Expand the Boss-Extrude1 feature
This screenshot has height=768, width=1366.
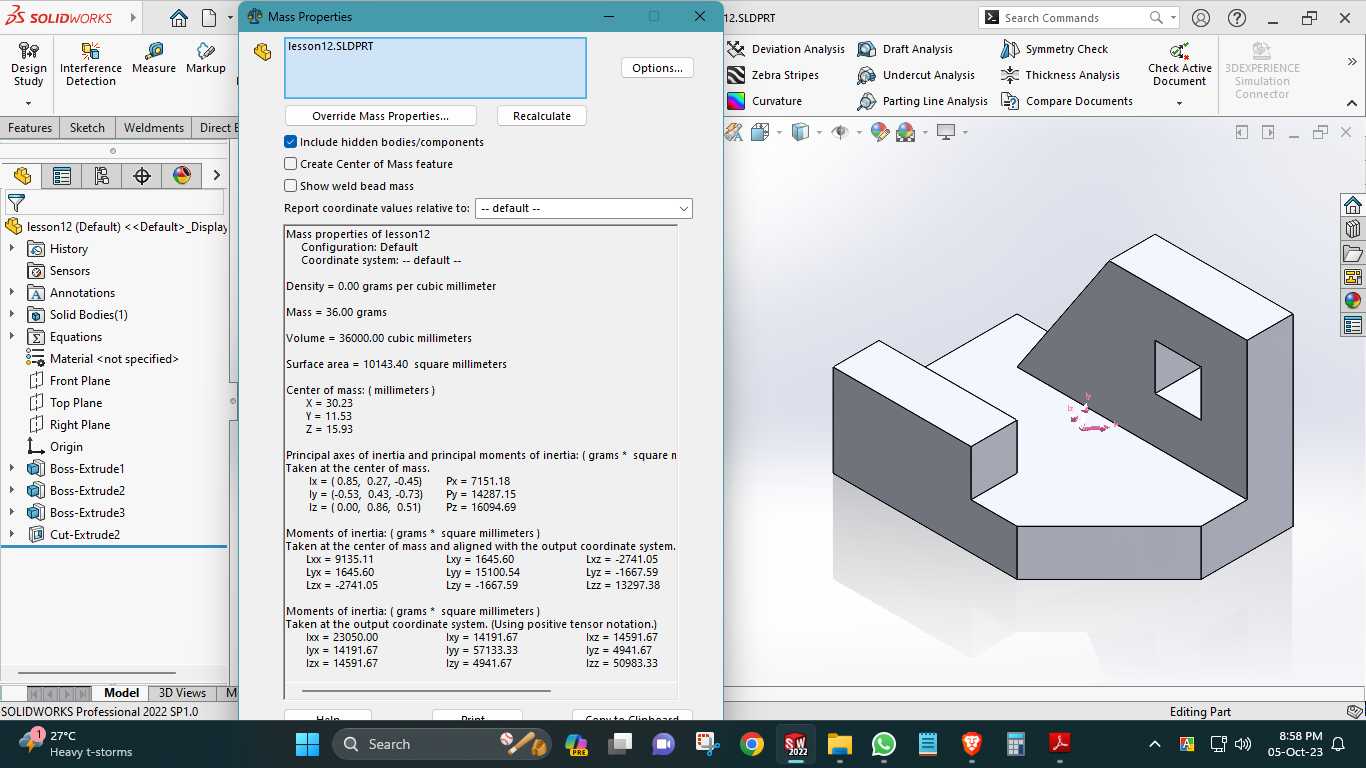coord(12,469)
